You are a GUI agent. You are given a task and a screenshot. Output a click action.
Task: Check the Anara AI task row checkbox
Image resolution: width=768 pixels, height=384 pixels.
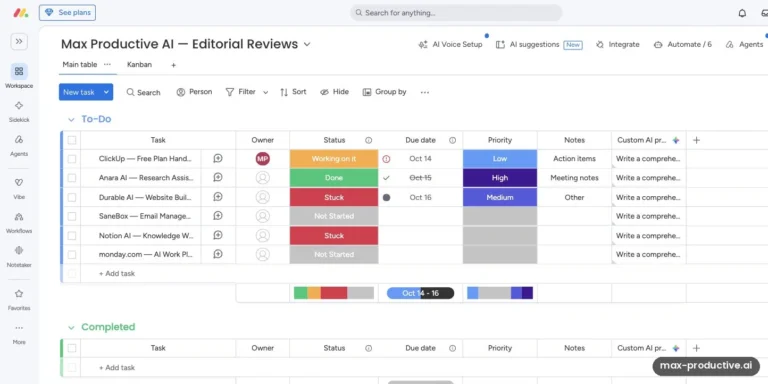point(72,178)
